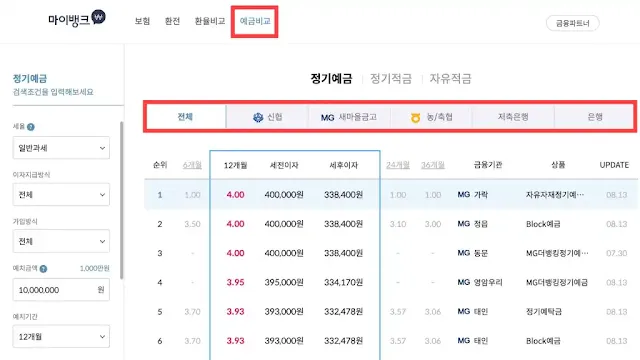Open the 보험 menu
Viewport: 640px width, 360px height.
click(x=142, y=21)
